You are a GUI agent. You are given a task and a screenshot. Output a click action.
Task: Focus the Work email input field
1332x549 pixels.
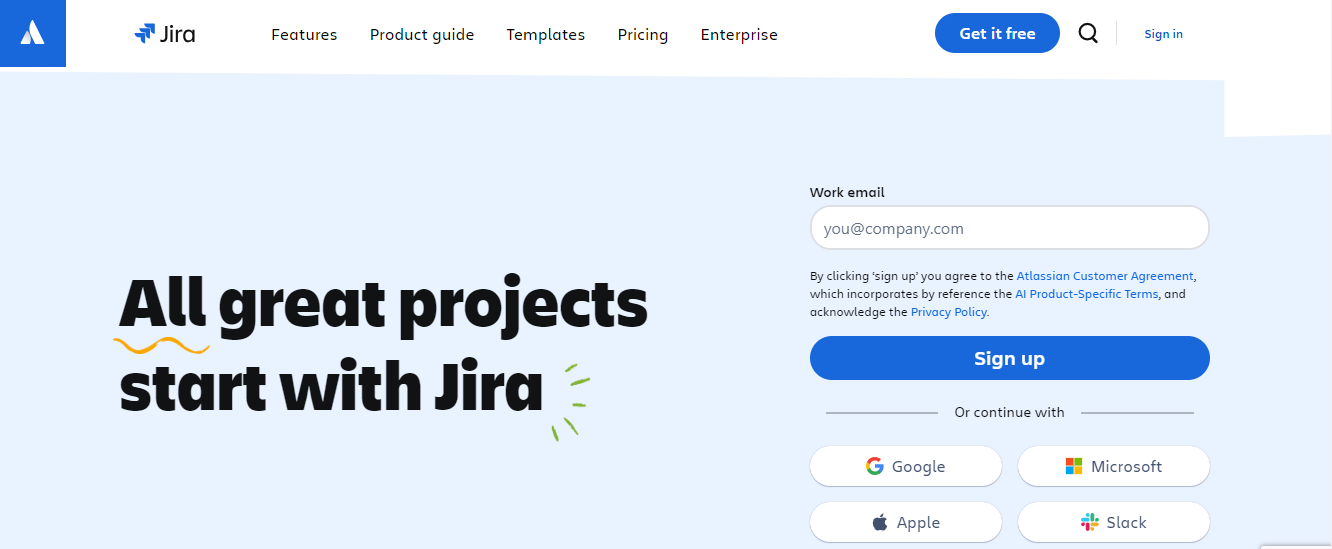tap(1009, 228)
